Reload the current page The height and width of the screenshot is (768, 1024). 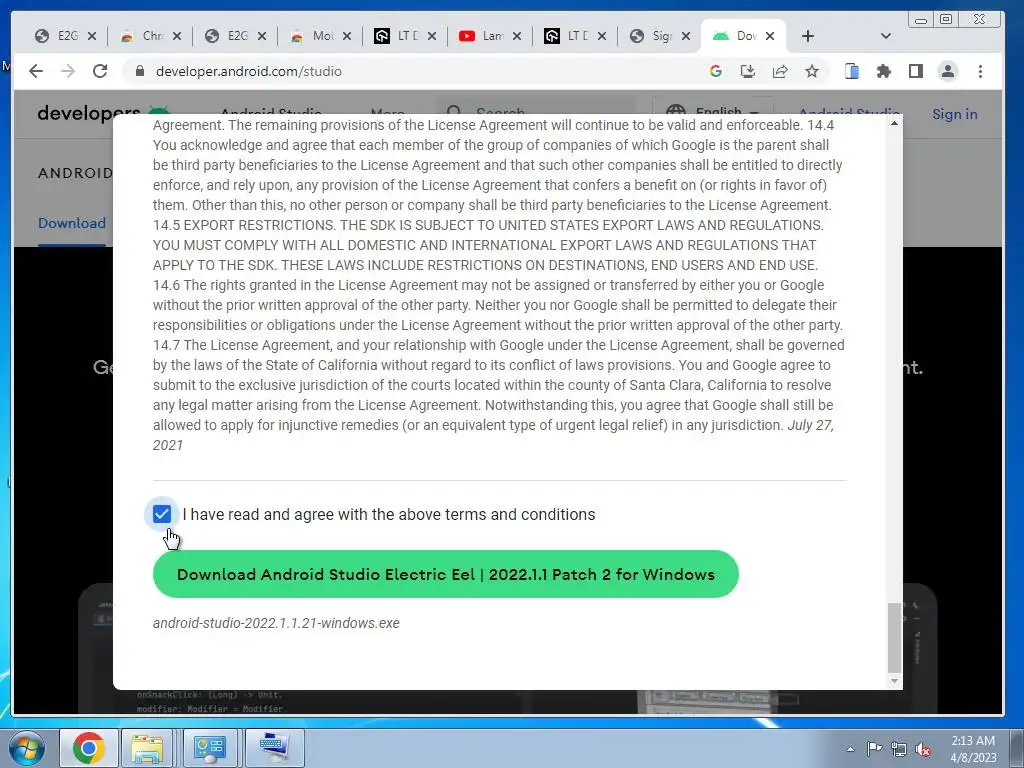click(x=100, y=71)
